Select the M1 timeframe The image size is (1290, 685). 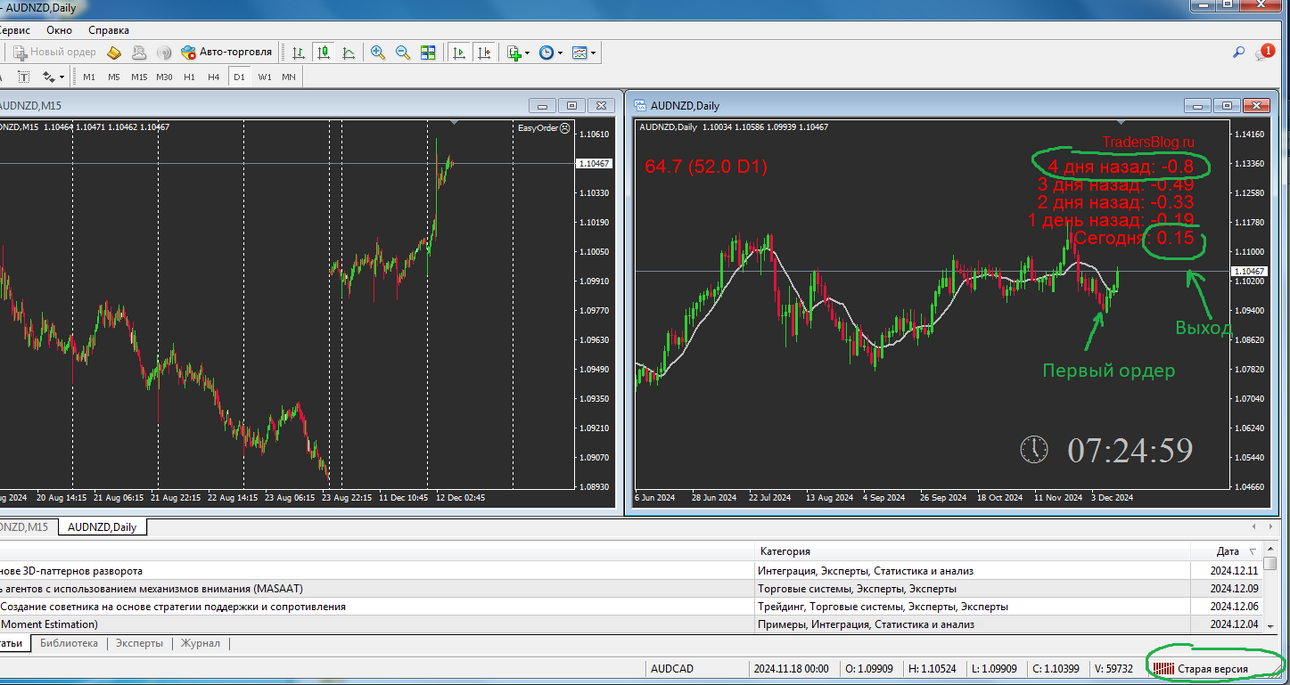point(89,77)
